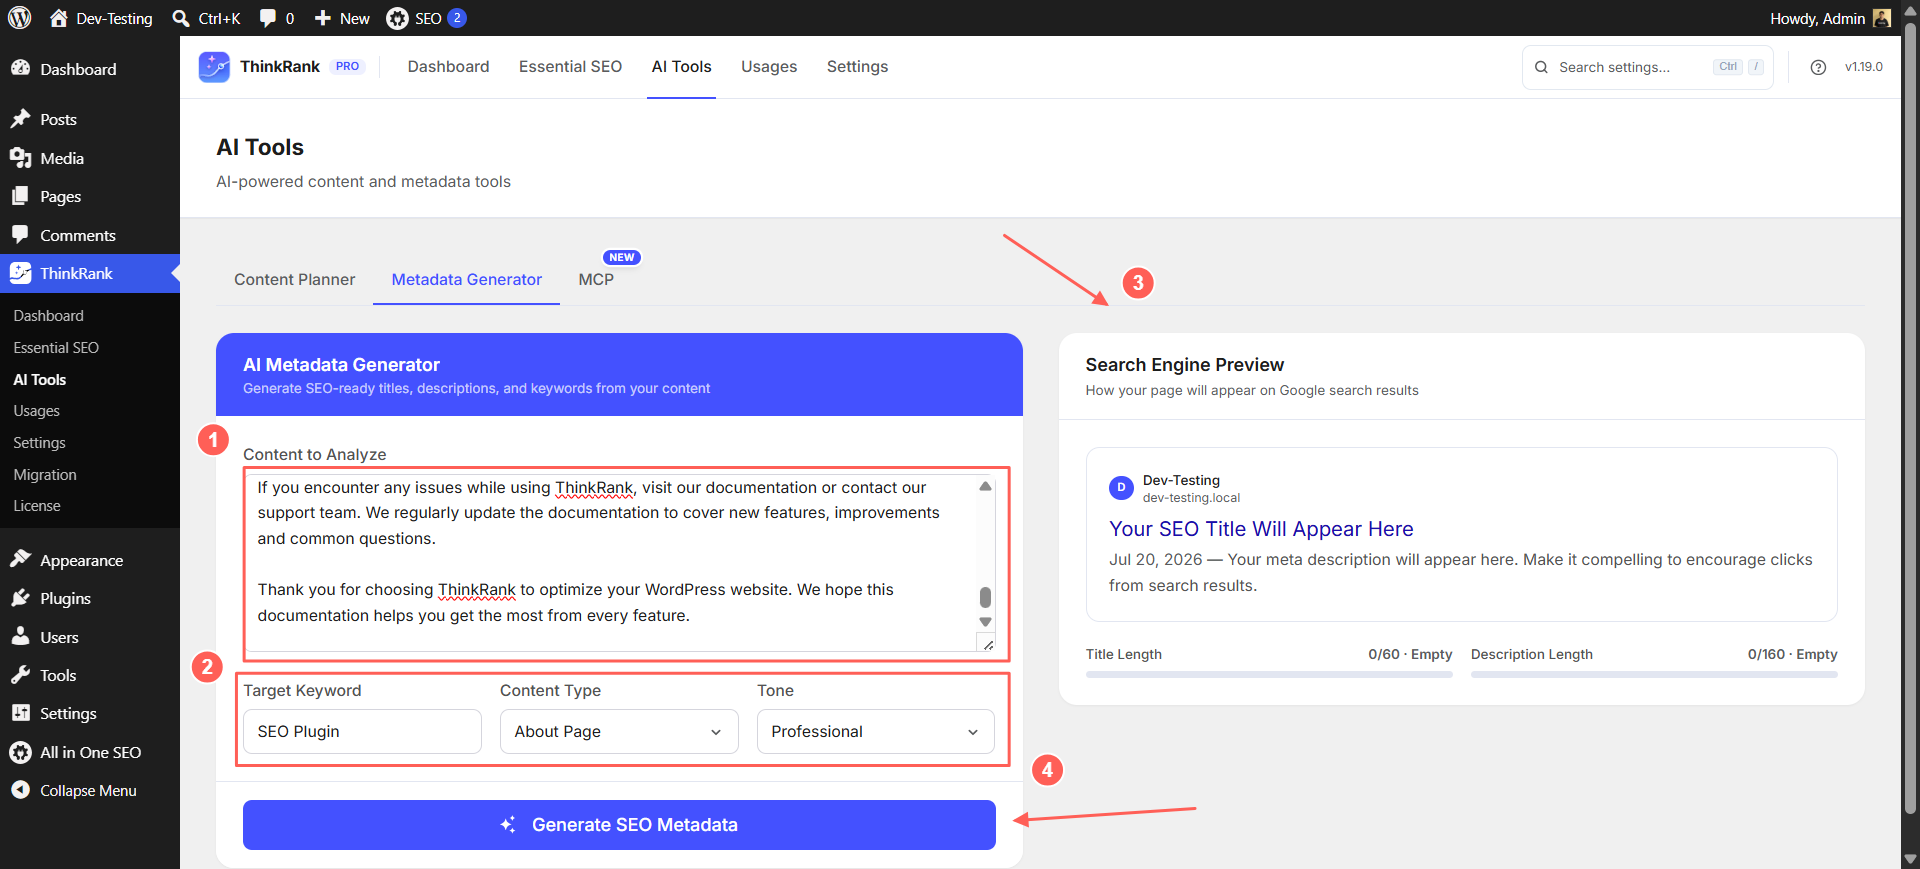Open the Ctrl+K search icon
Image resolution: width=1920 pixels, height=869 pixels.
pyautogui.click(x=181, y=18)
